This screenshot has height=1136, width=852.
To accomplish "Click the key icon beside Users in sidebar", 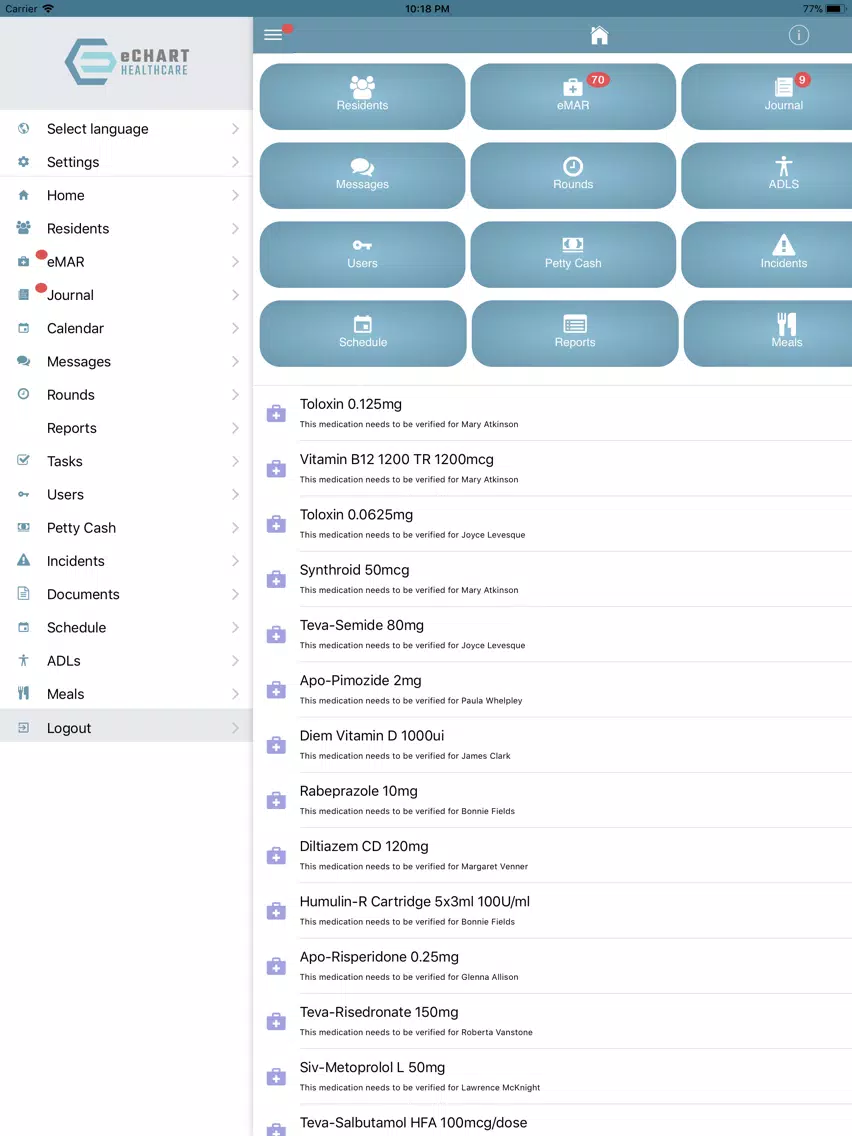I will (23, 494).
